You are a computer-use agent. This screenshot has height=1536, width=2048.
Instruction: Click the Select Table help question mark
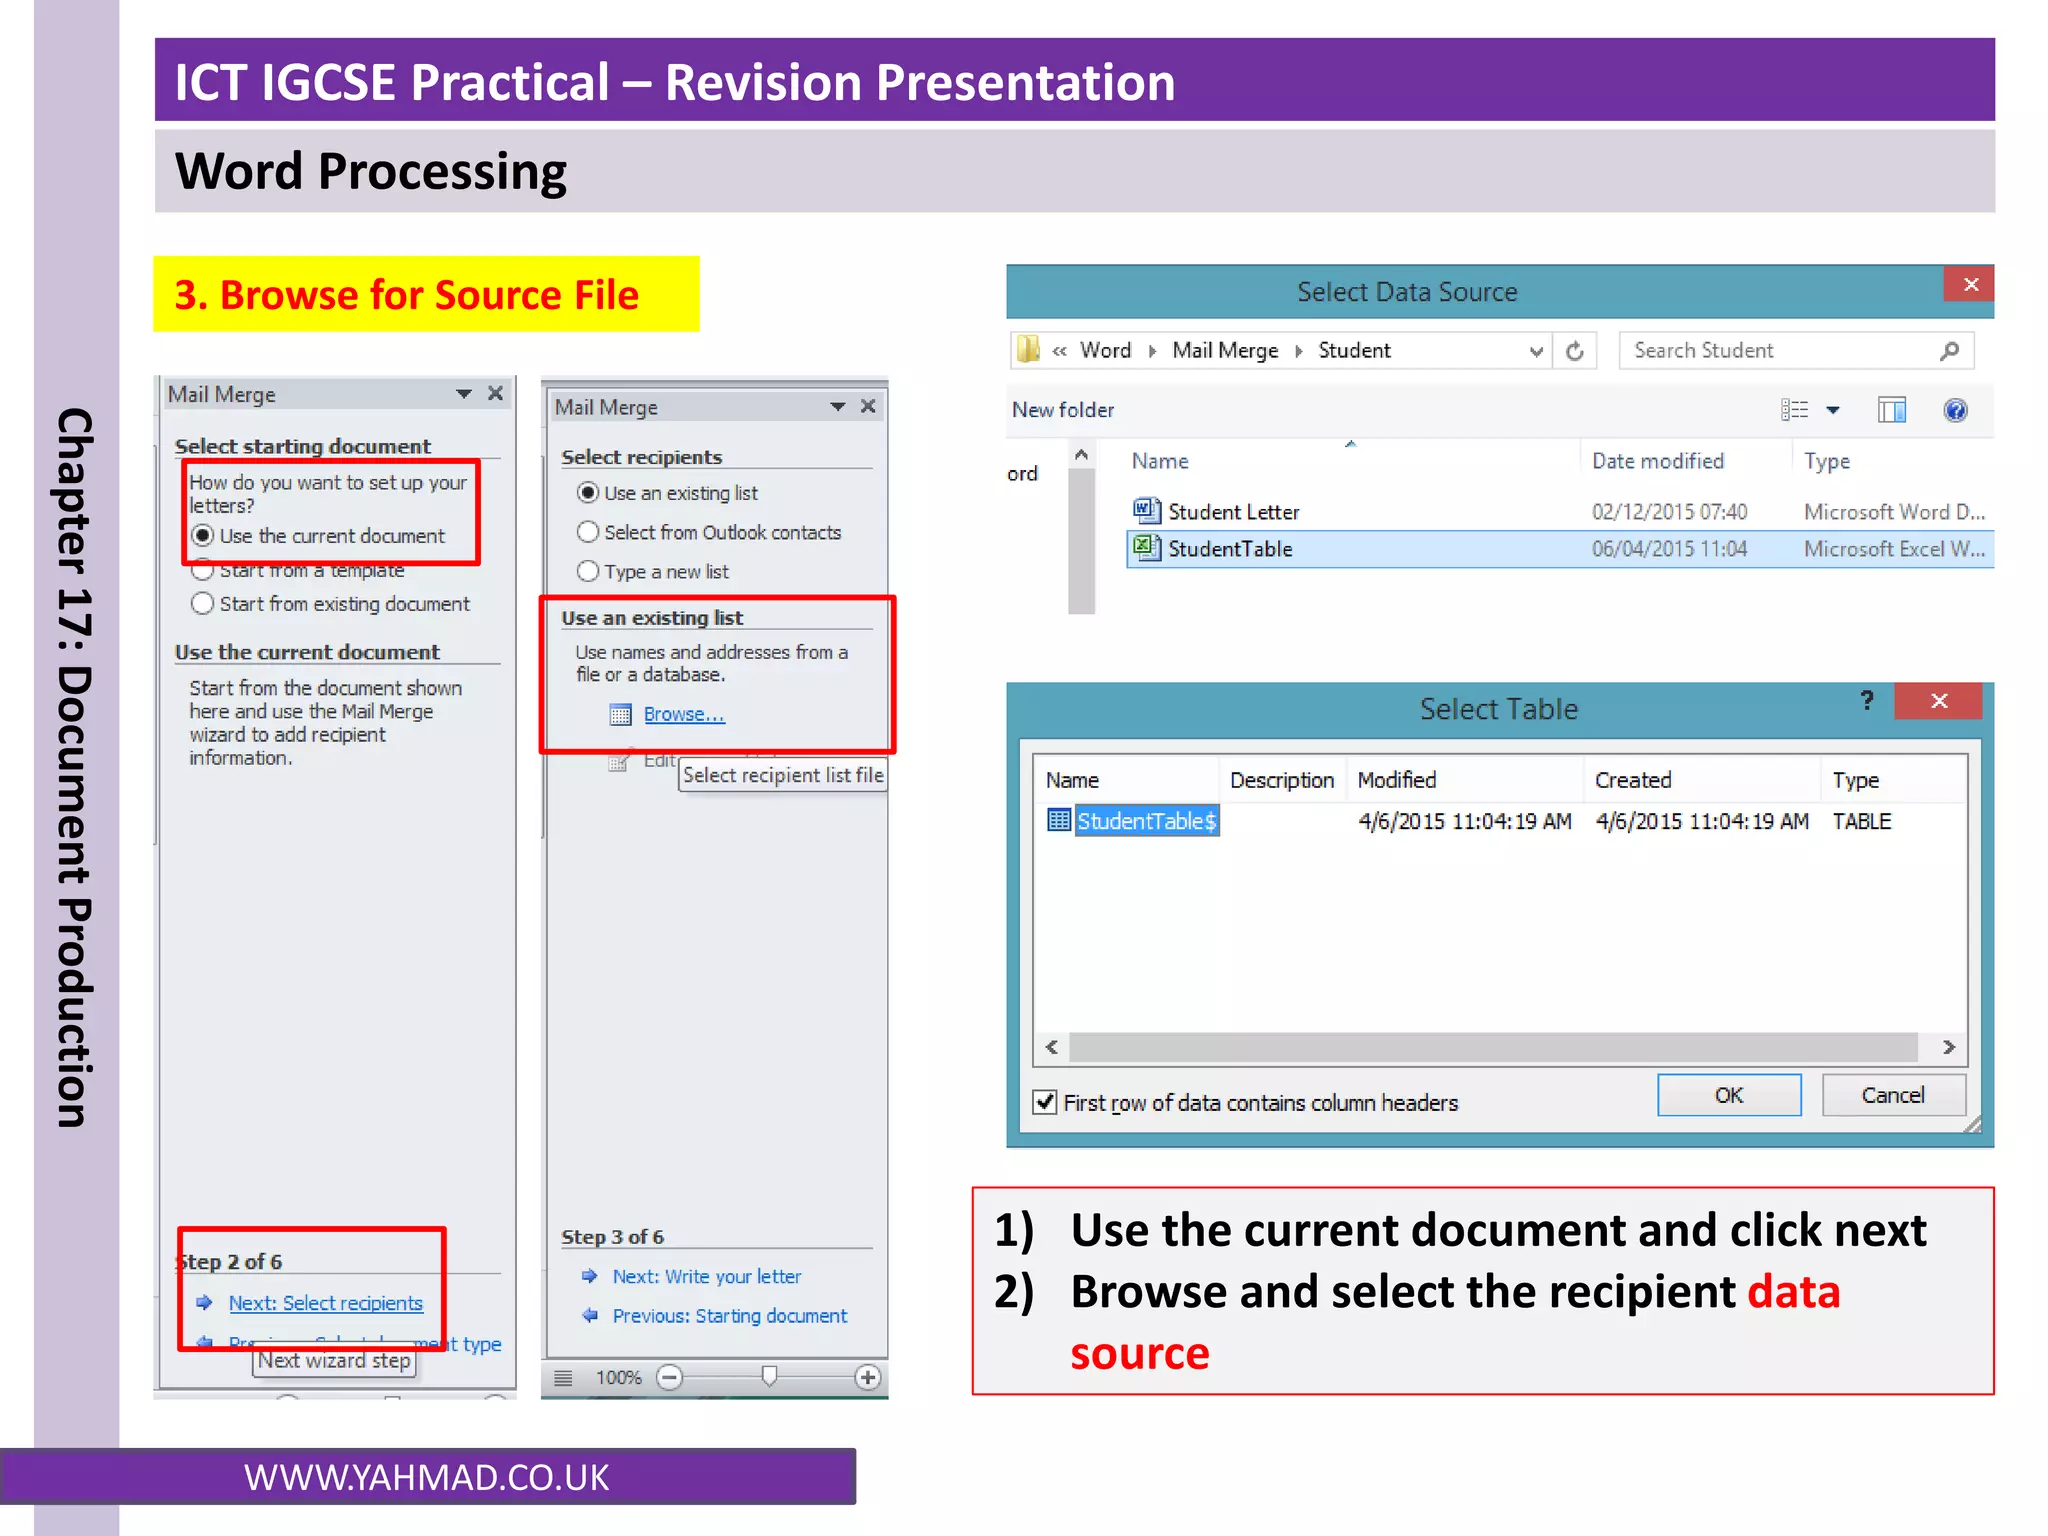pos(1866,701)
